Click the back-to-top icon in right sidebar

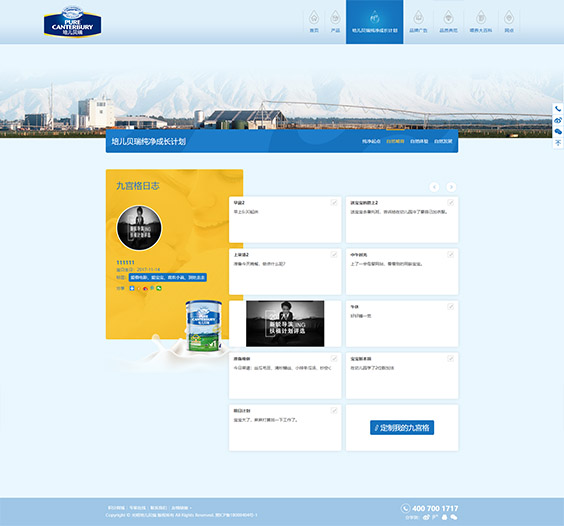(558, 143)
